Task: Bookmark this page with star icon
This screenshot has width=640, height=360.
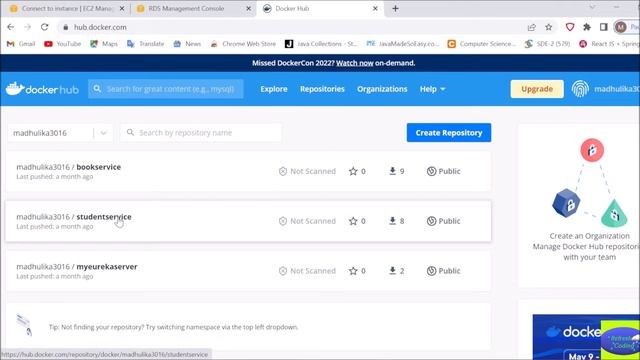Action: [549, 27]
